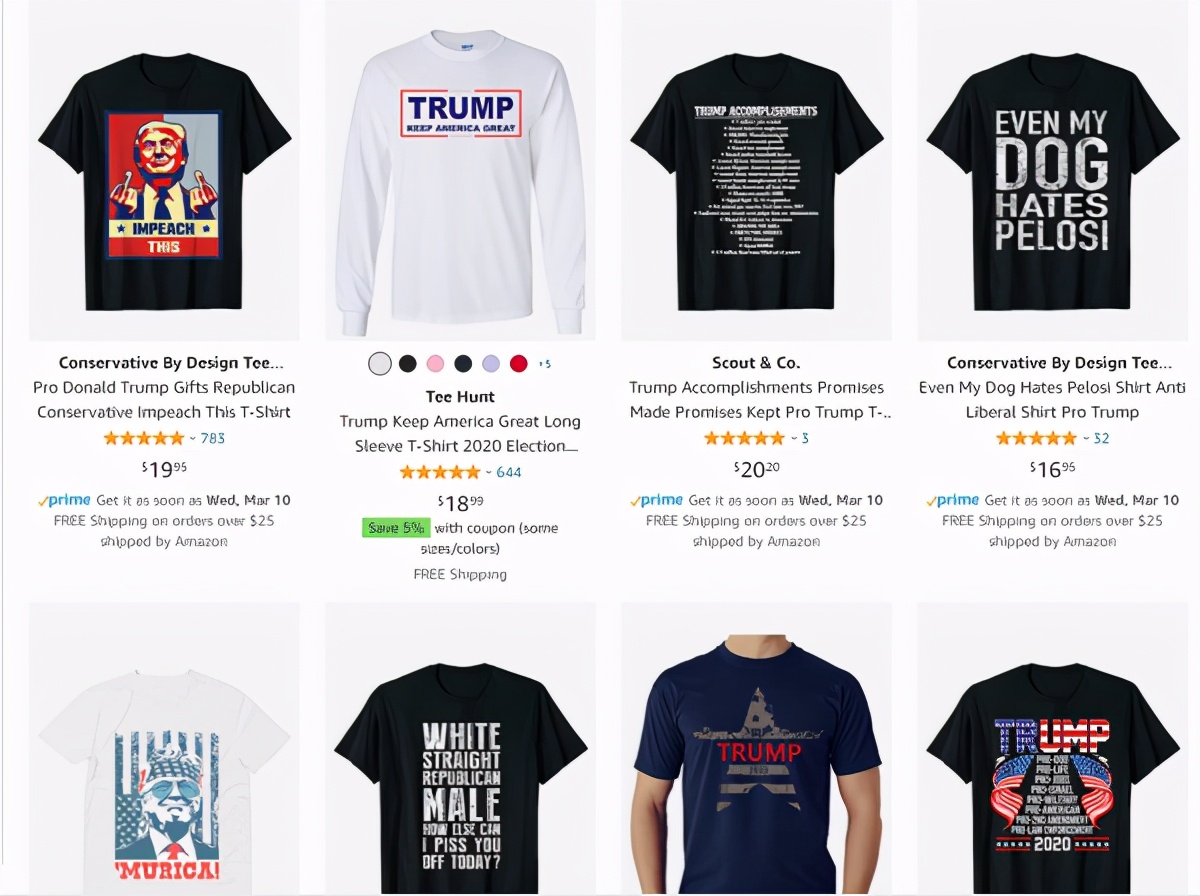The height and width of the screenshot is (896, 1200).
Task: Show the +5 more colors link
Action: click(x=545, y=364)
